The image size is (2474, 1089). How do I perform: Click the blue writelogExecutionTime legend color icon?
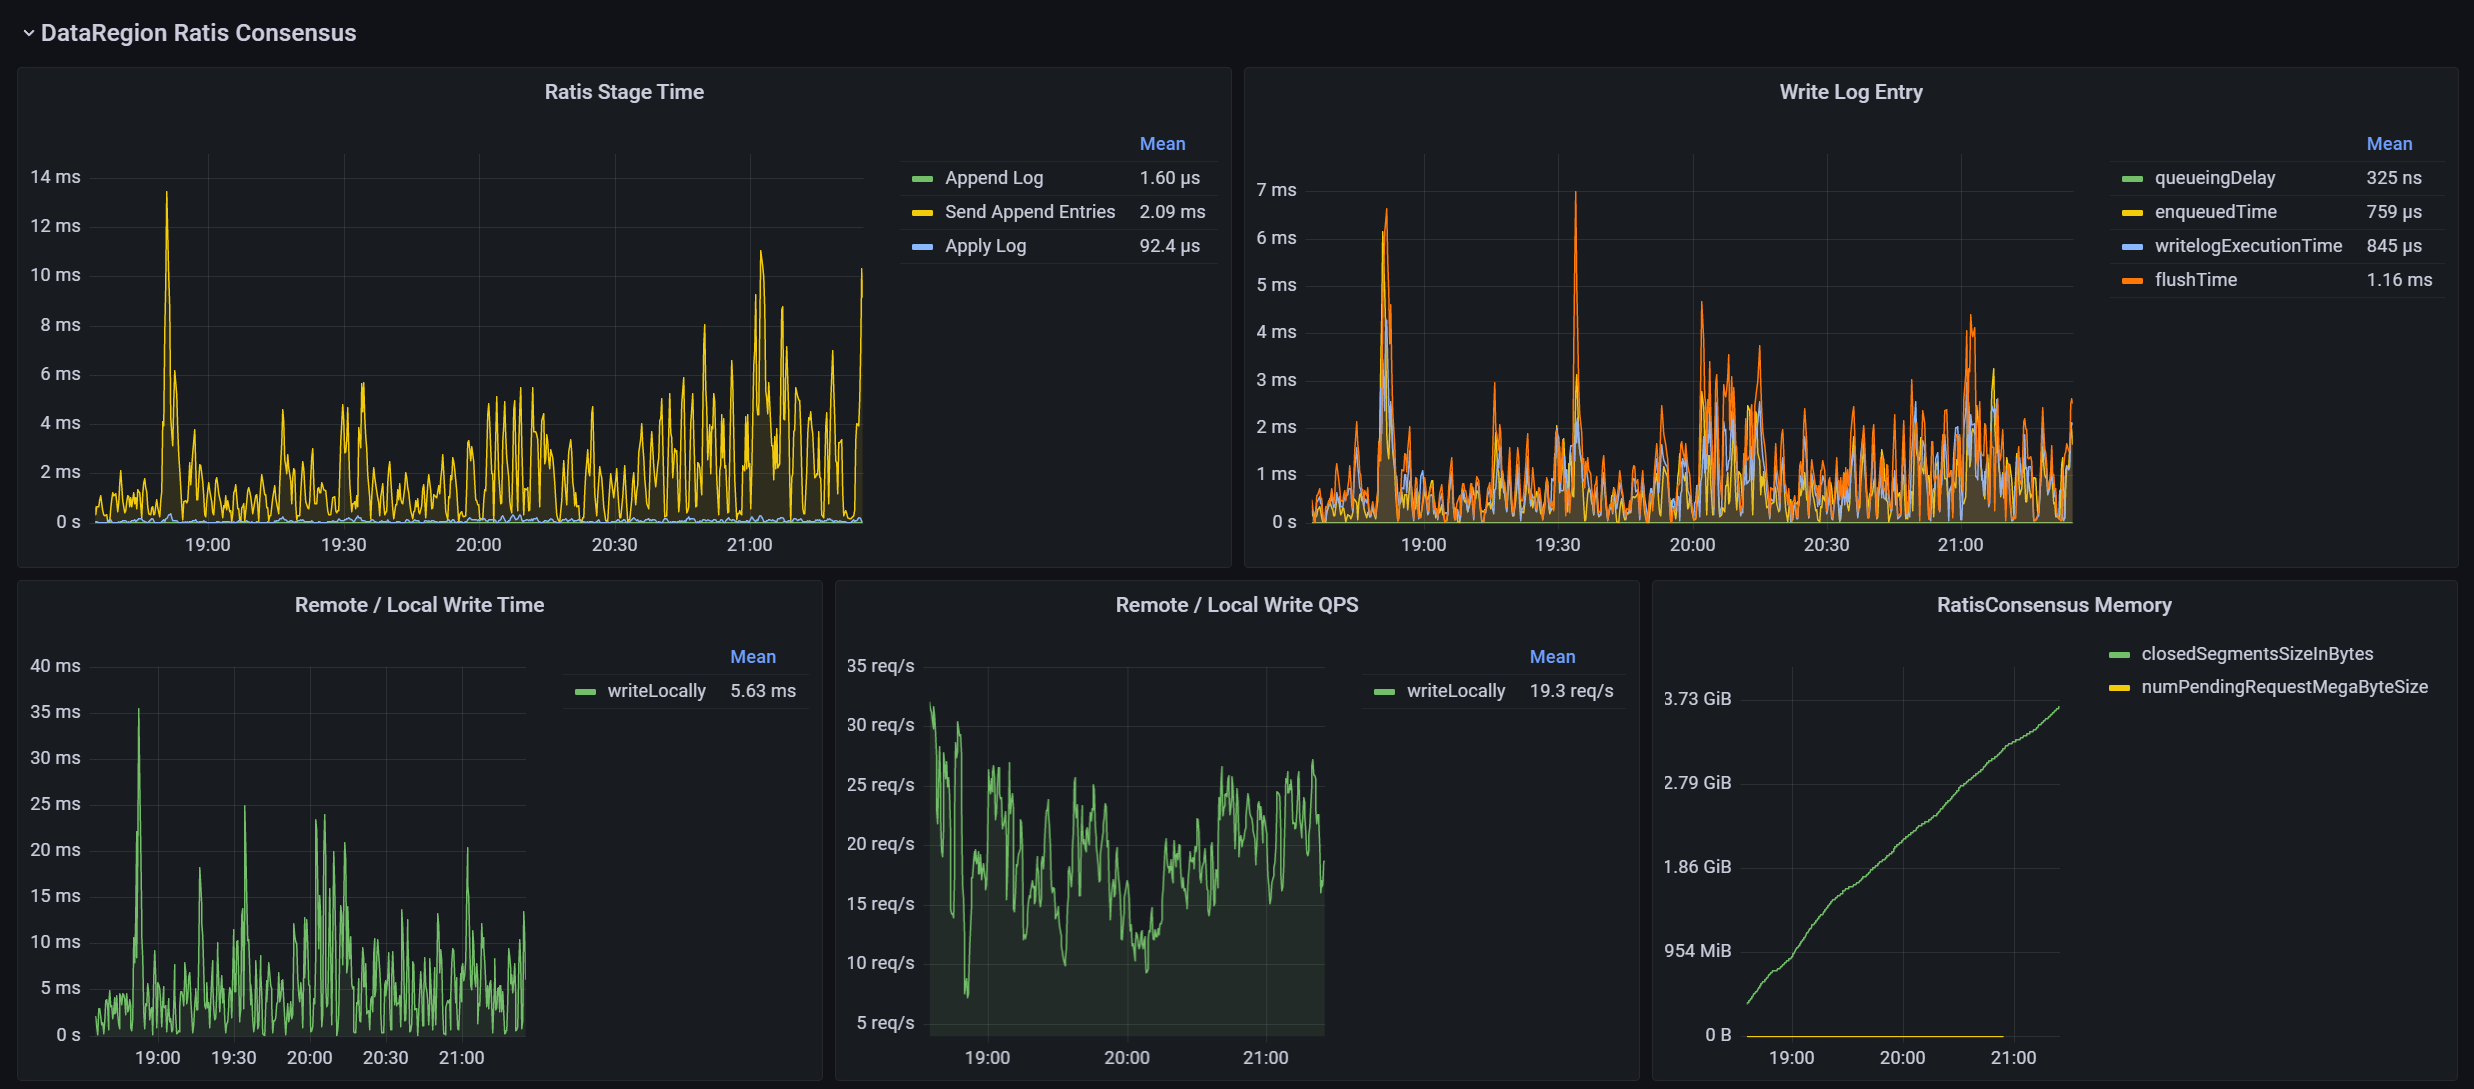point(2132,247)
